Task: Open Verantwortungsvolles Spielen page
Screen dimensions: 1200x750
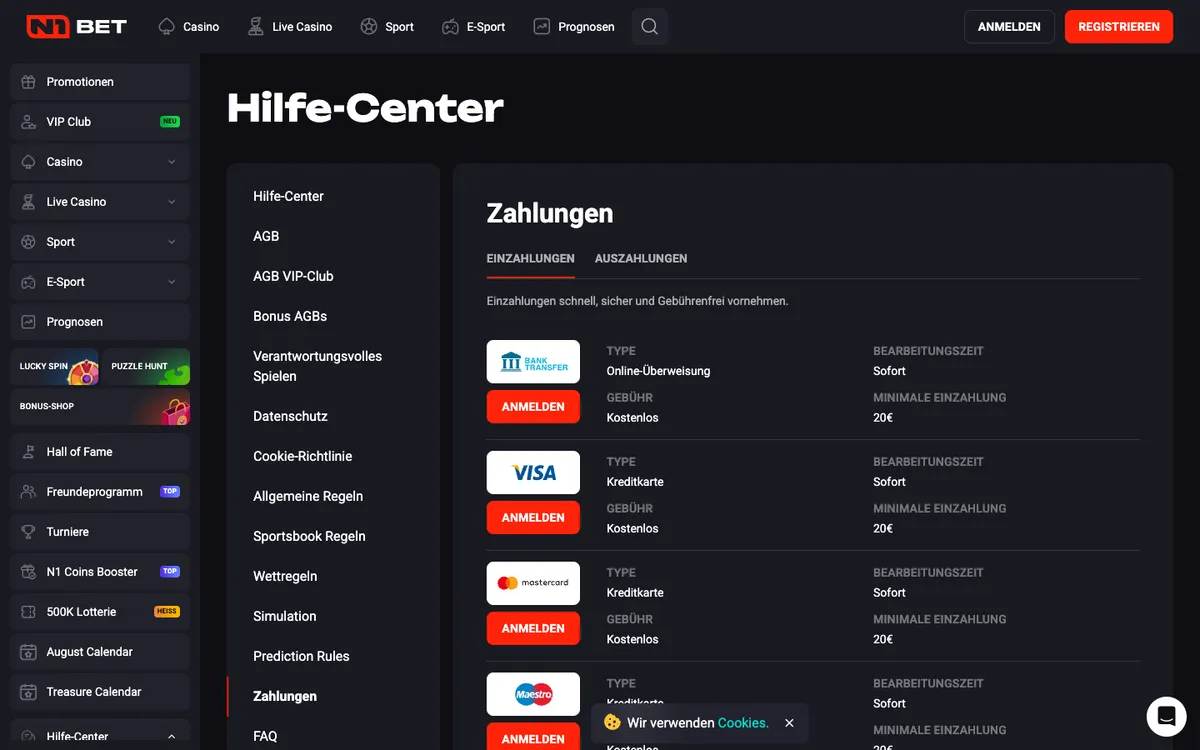Action: [317, 366]
